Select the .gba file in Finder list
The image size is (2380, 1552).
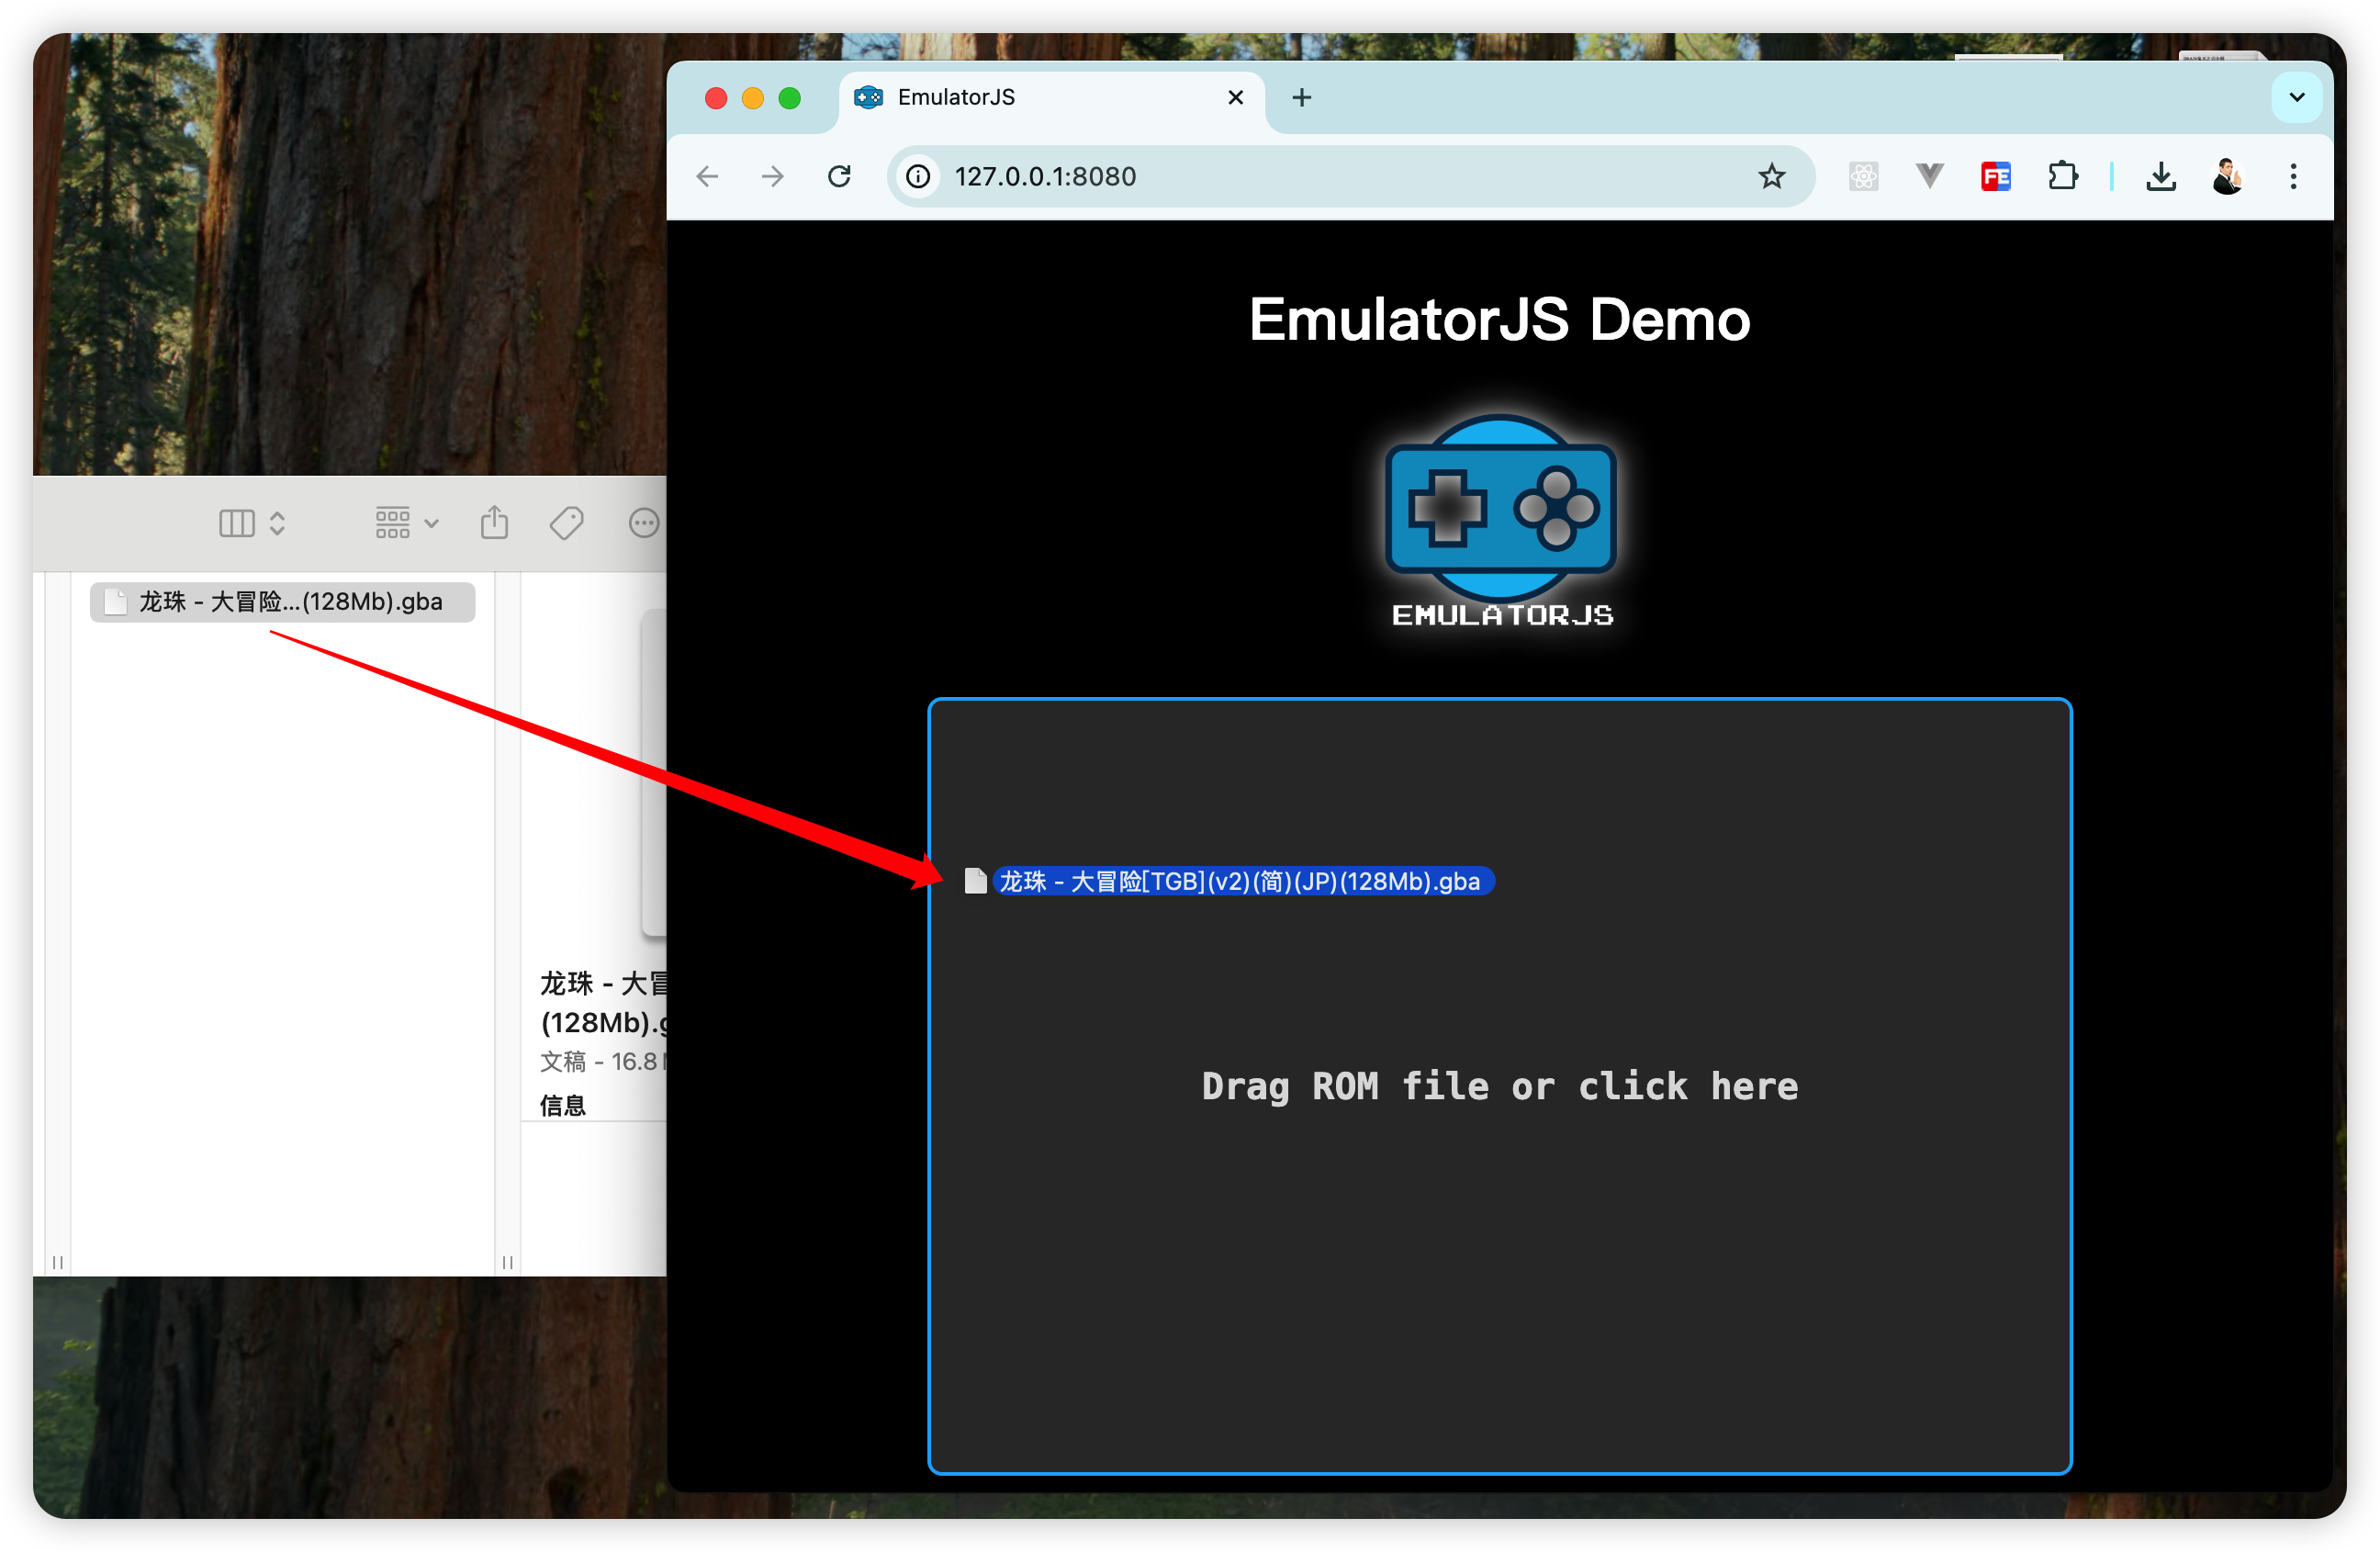[283, 602]
